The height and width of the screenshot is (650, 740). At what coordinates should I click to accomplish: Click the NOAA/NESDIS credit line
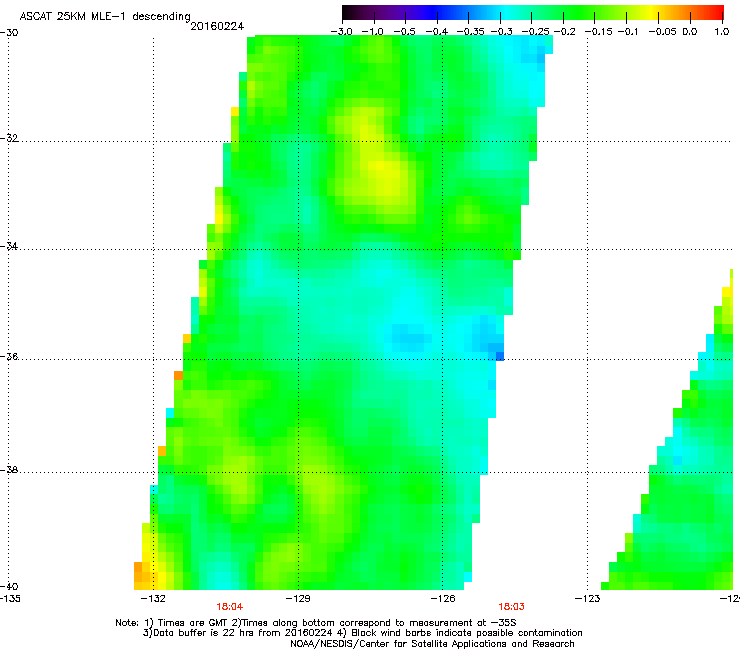pos(432,644)
